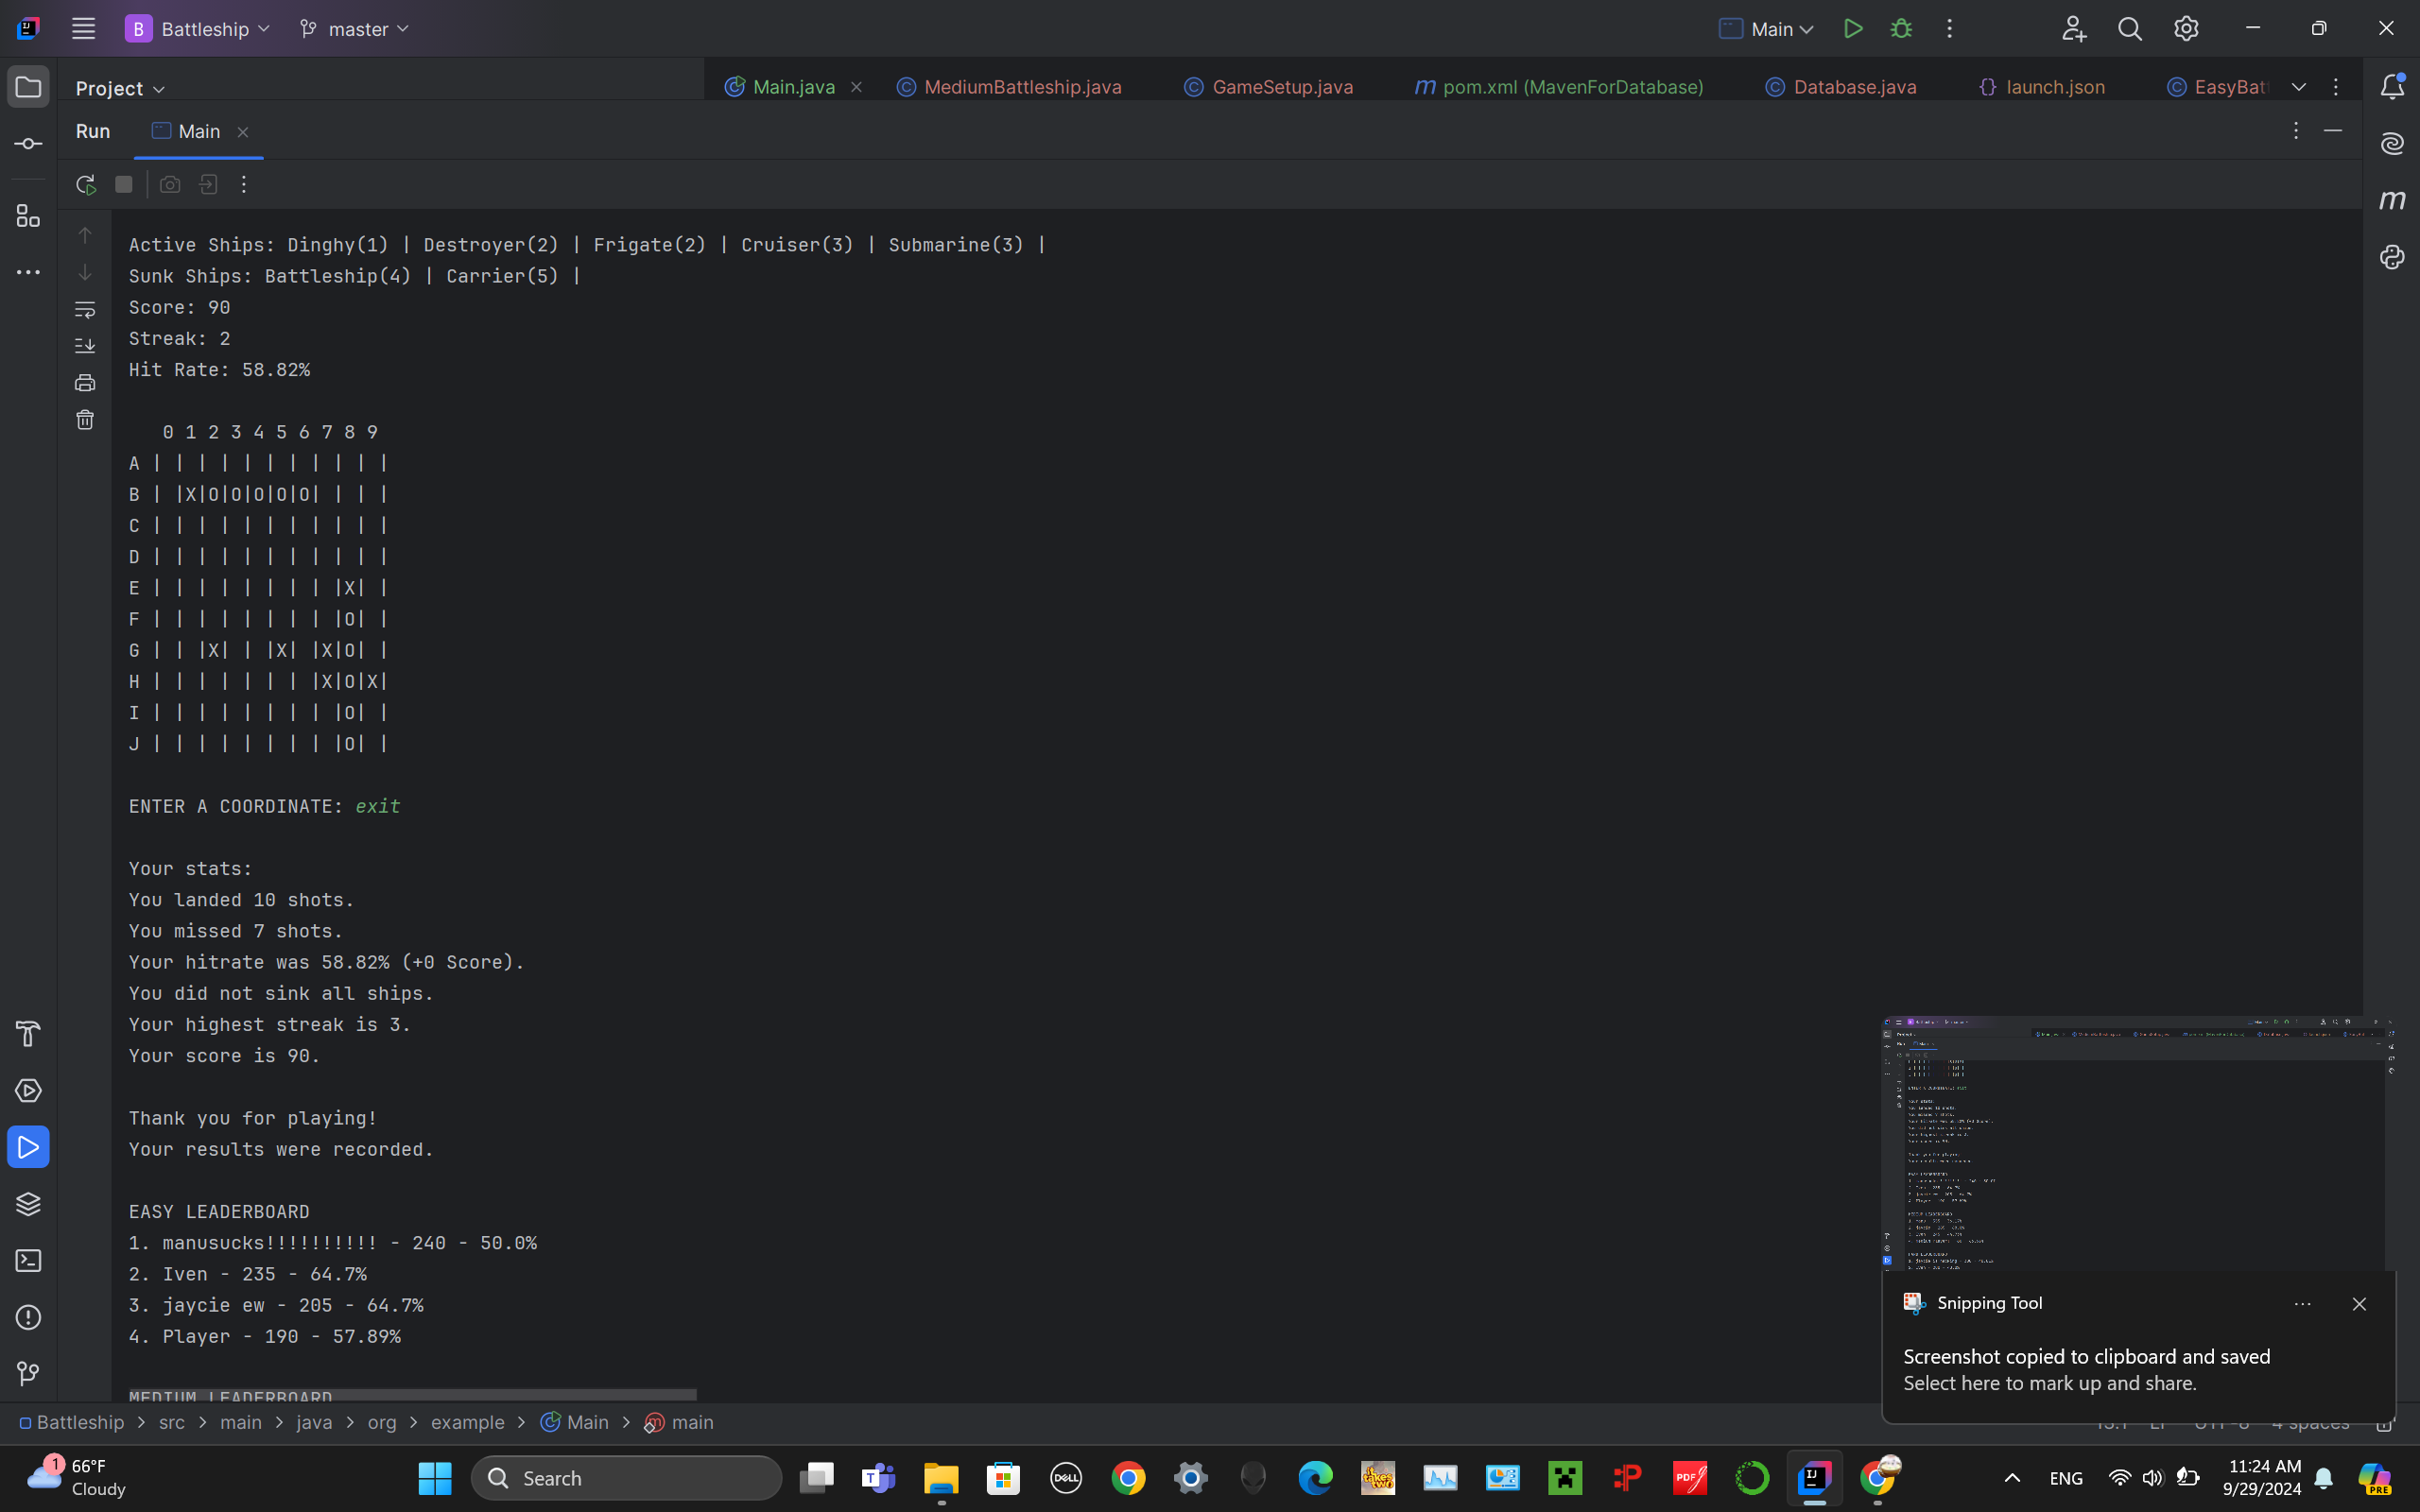This screenshot has width=2420, height=1512.
Task: Click the Rerun Main icon
Action: pos(86,185)
